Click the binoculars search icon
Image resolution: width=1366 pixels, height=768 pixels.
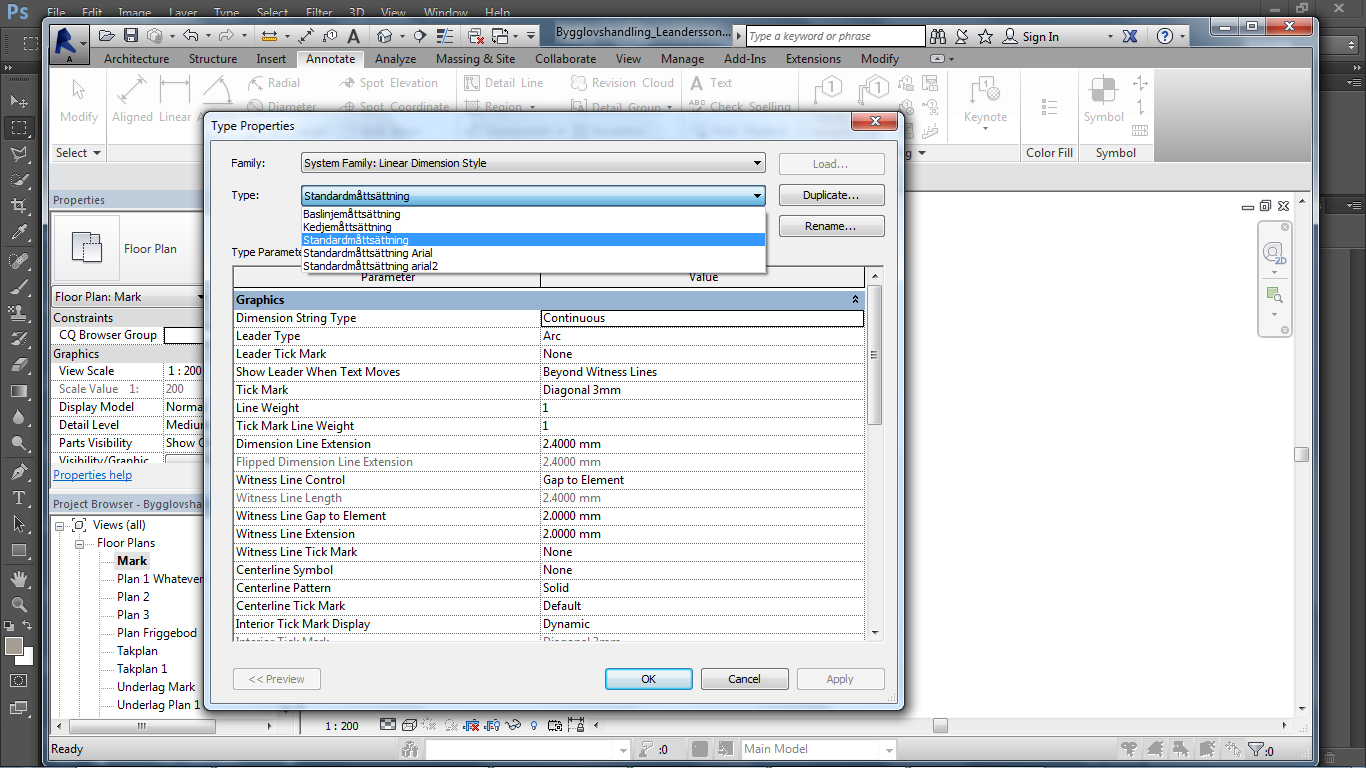[938, 36]
